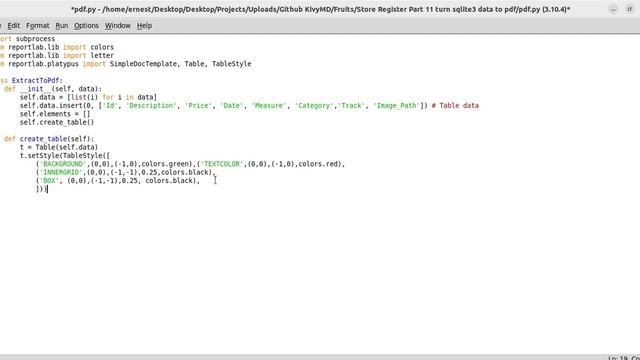Click 'colors.red' in the style tuple
640x360 pixels.
pos(319,164)
